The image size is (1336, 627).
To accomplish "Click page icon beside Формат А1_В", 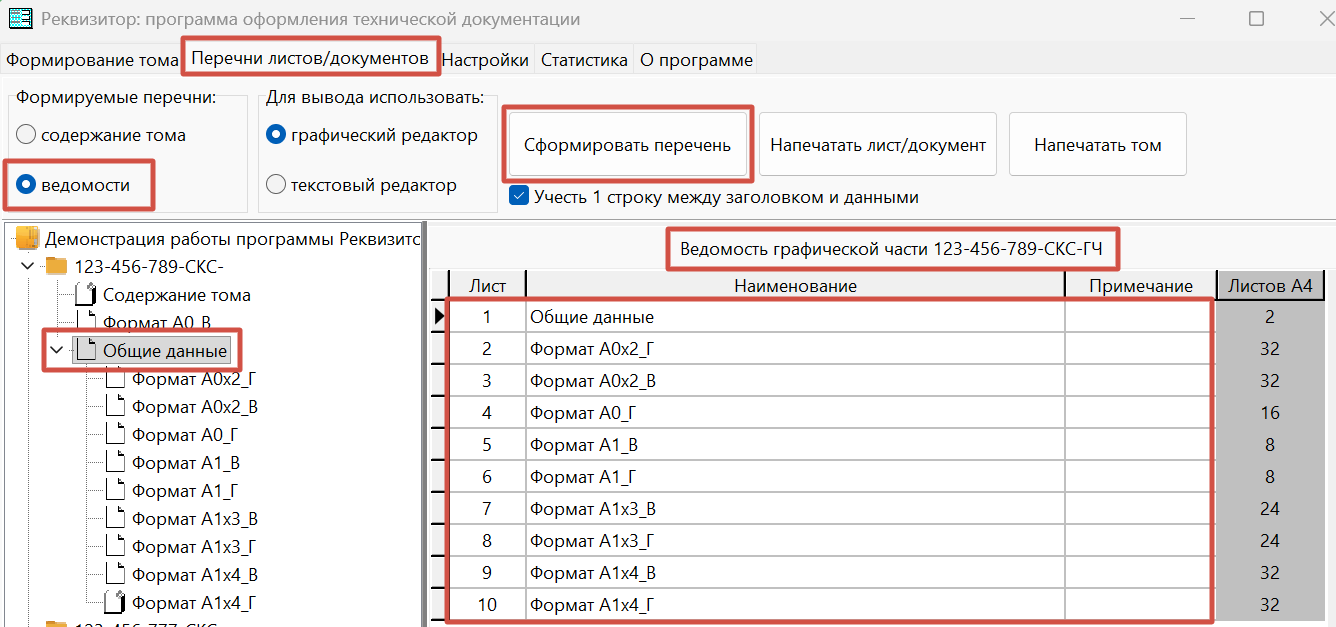I will 116,462.
